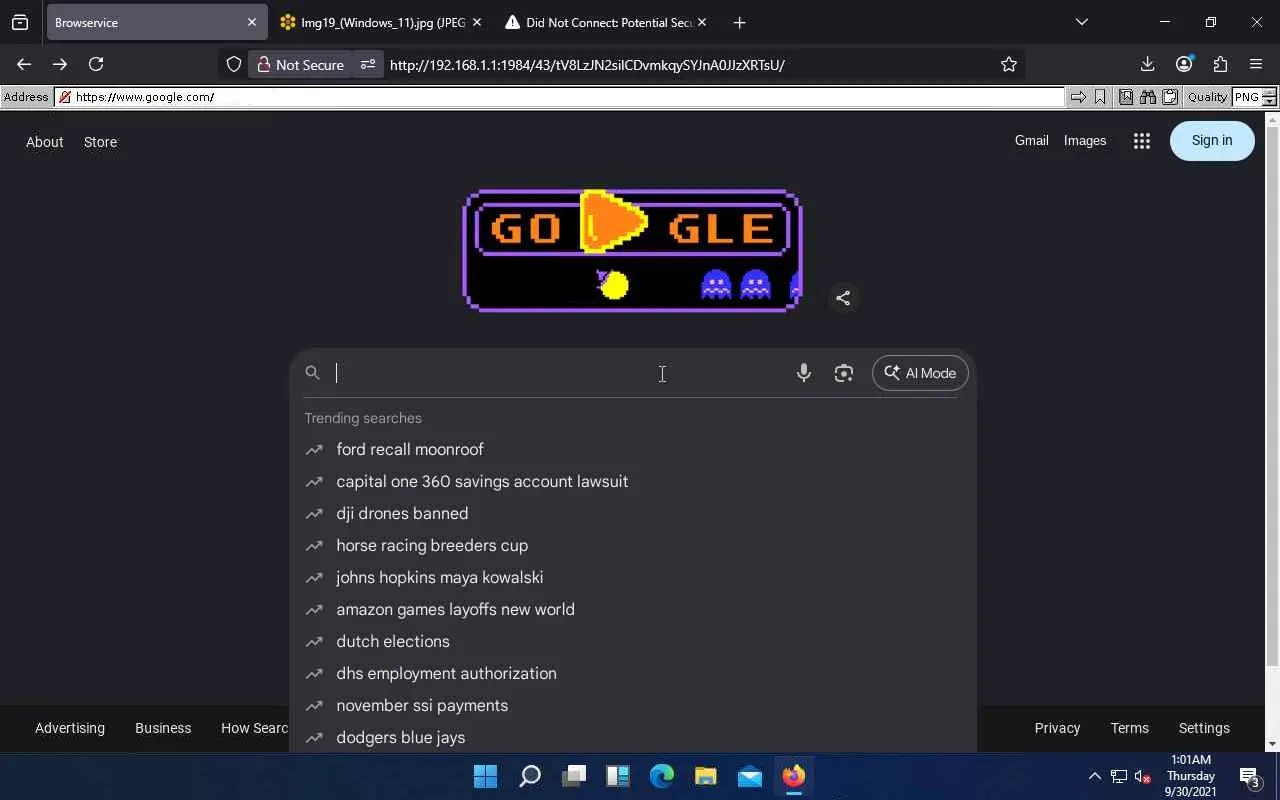This screenshot has height=800, width=1280.
Task: Open Firefox downloads panel
Action: (x=1147, y=64)
